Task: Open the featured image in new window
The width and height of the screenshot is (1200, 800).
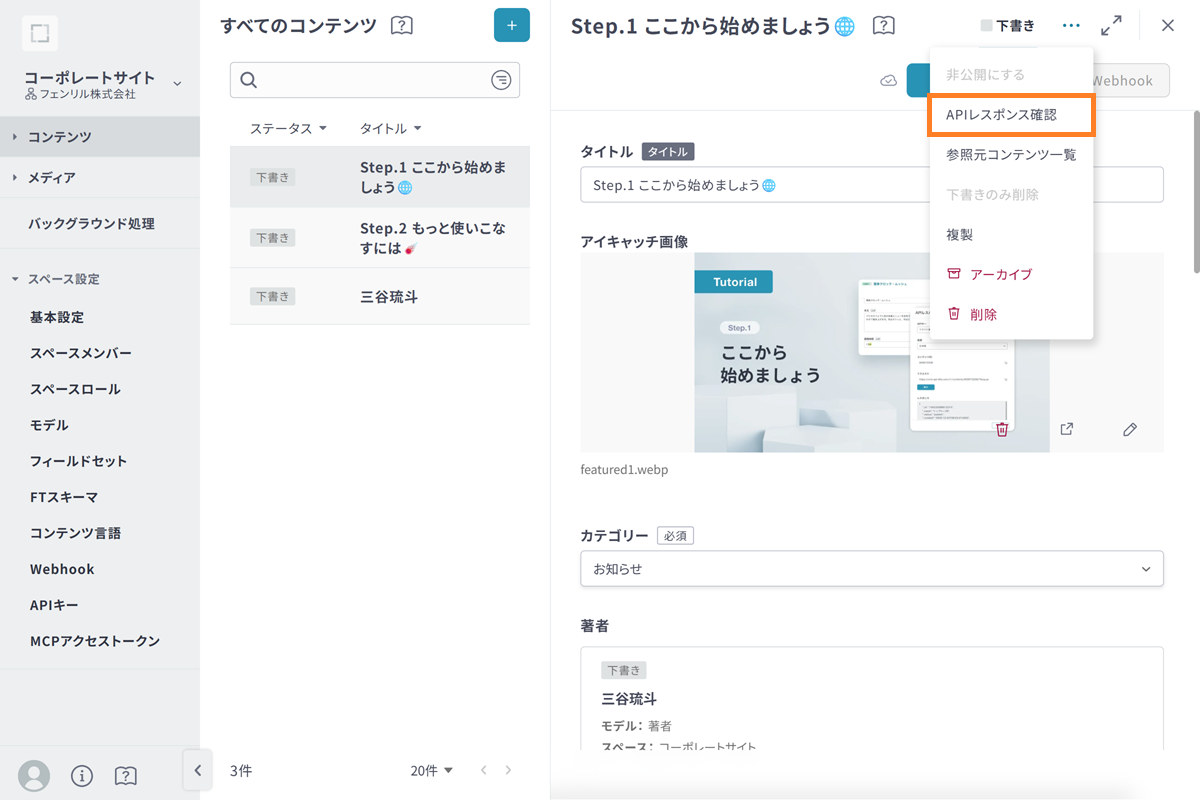Action: point(1067,429)
